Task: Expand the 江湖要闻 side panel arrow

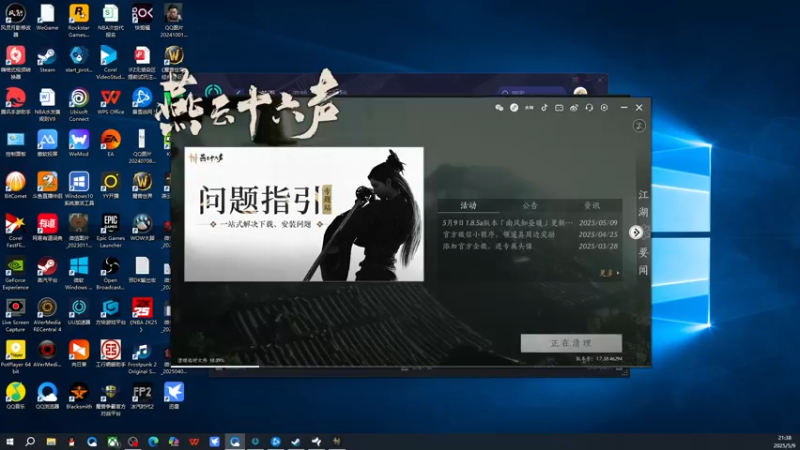Action: pos(636,232)
